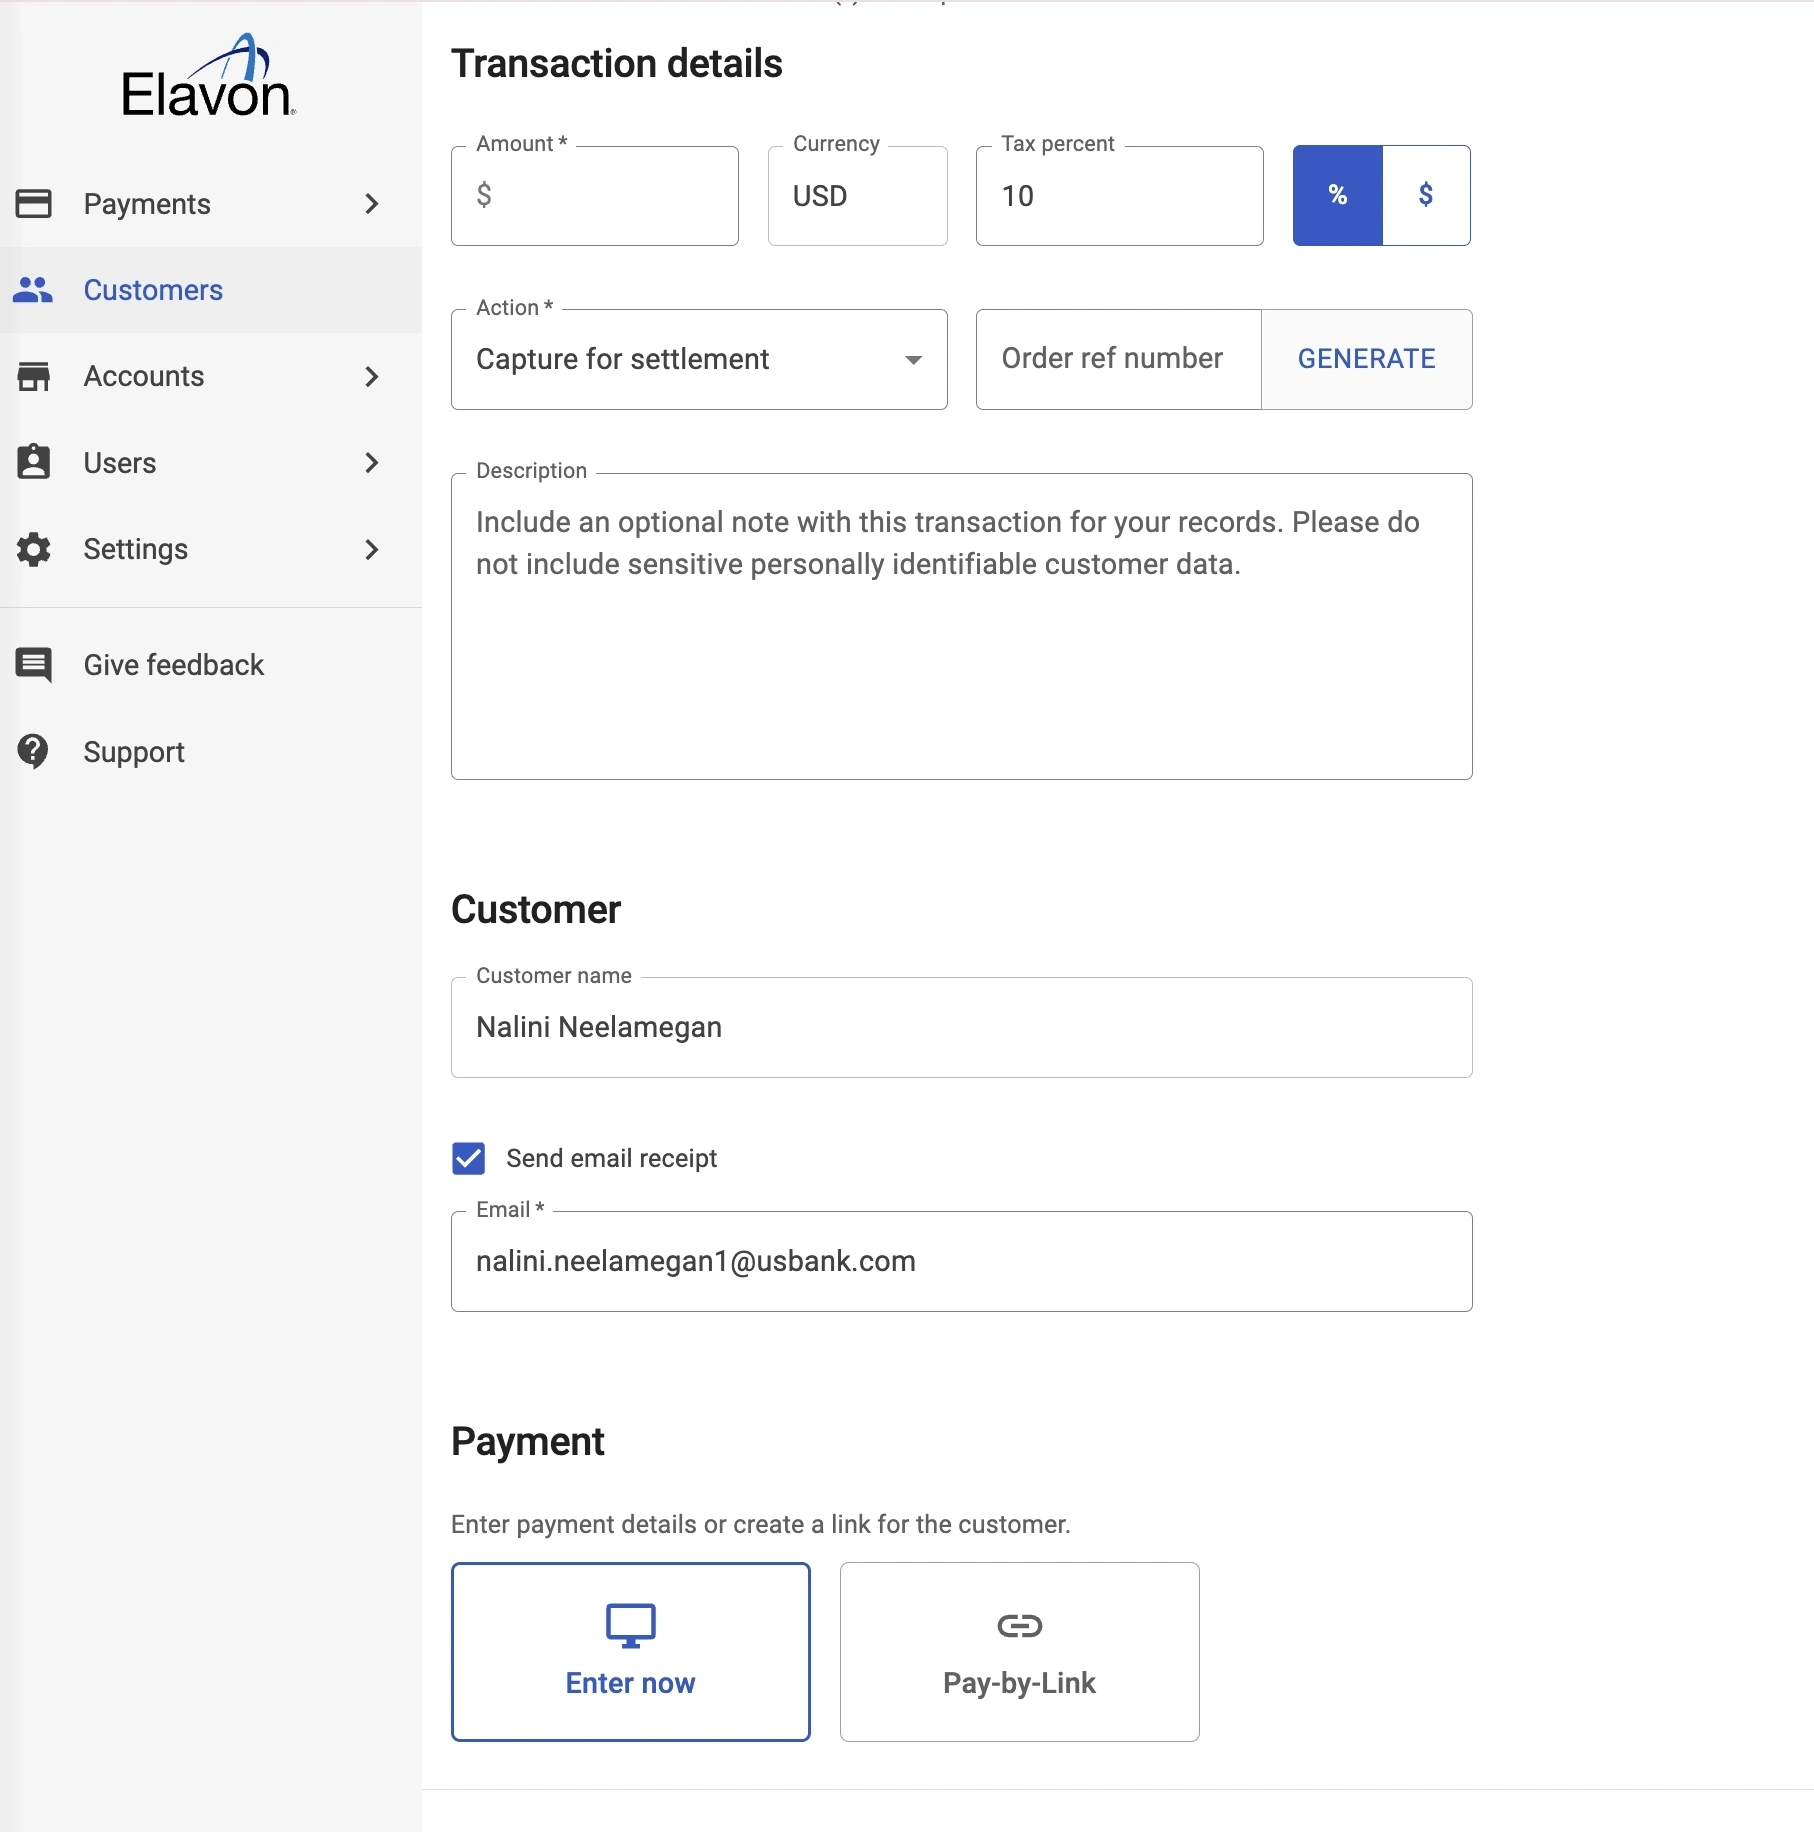Expand the Accounts menu chevron
Viewport: 1814px width, 1832px height.
point(372,377)
